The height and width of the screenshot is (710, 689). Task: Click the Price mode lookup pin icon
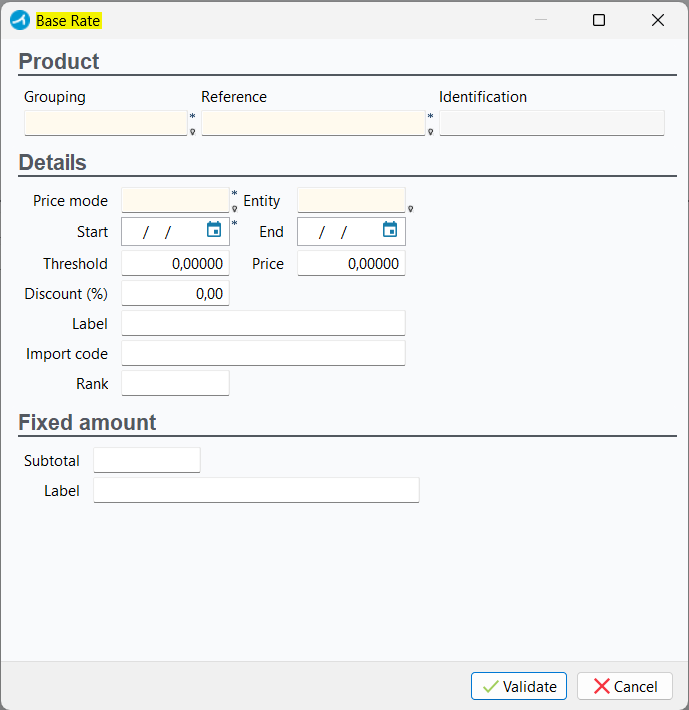click(234, 209)
